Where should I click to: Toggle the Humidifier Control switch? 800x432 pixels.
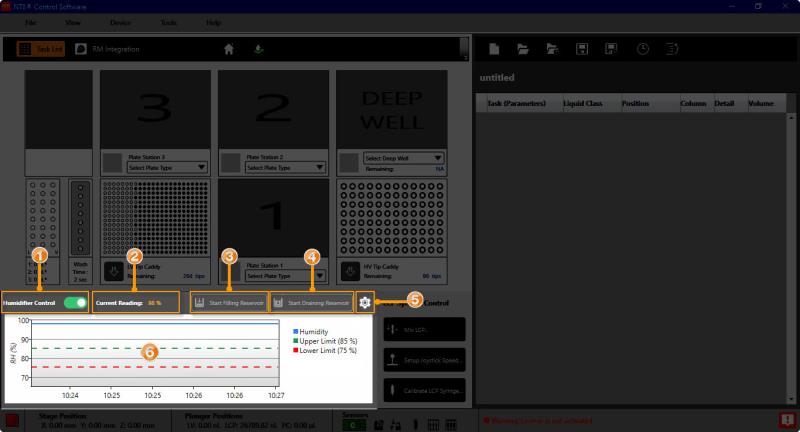[x=75, y=303]
